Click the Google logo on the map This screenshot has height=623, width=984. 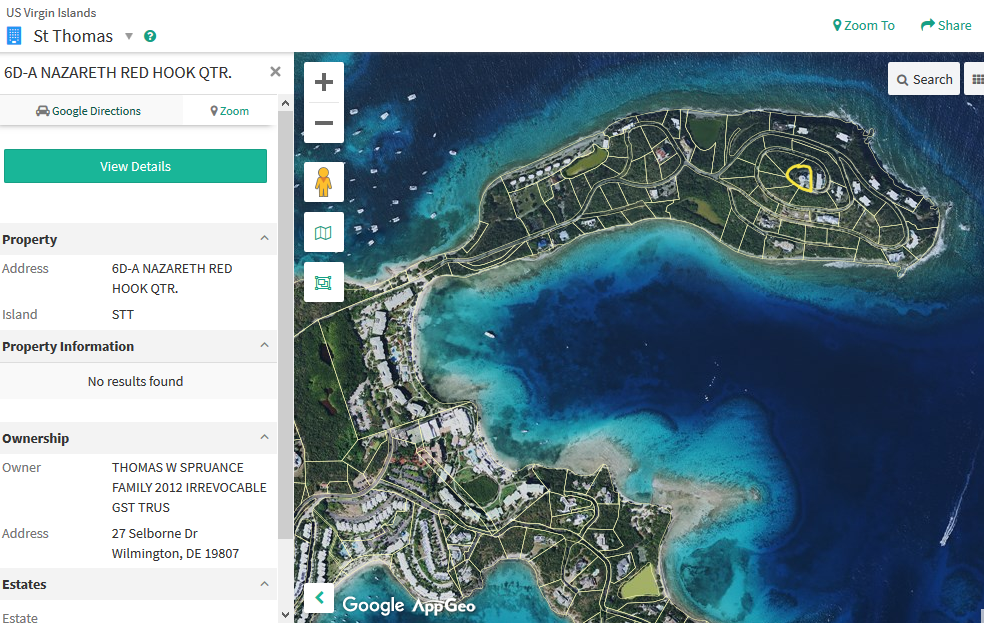pyautogui.click(x=373, y=605)
